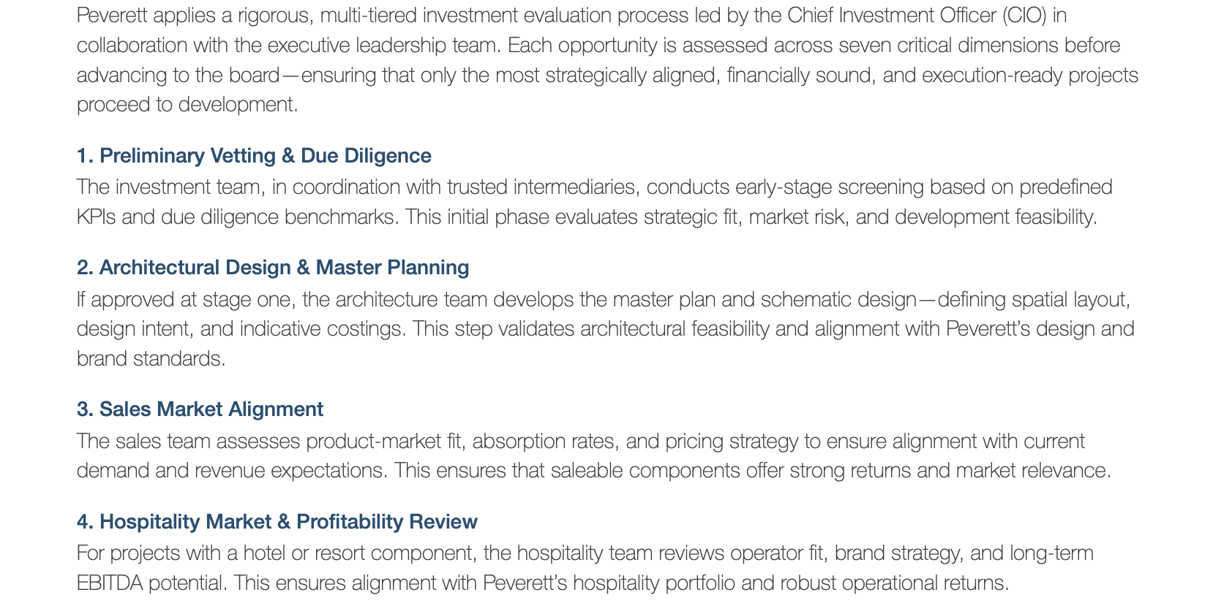Click the heading '3. Sales Market Alignment'
This screenshot has width=1224, height=600.
pyautogui.click(x=200, y=410)
